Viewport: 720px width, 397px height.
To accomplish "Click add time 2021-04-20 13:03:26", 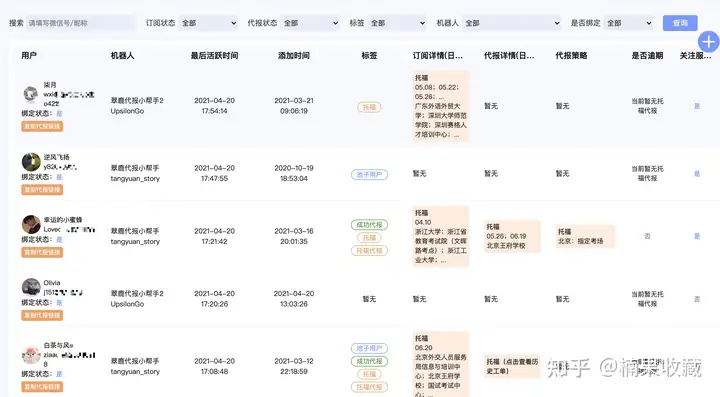I will (x=294, y=298).
